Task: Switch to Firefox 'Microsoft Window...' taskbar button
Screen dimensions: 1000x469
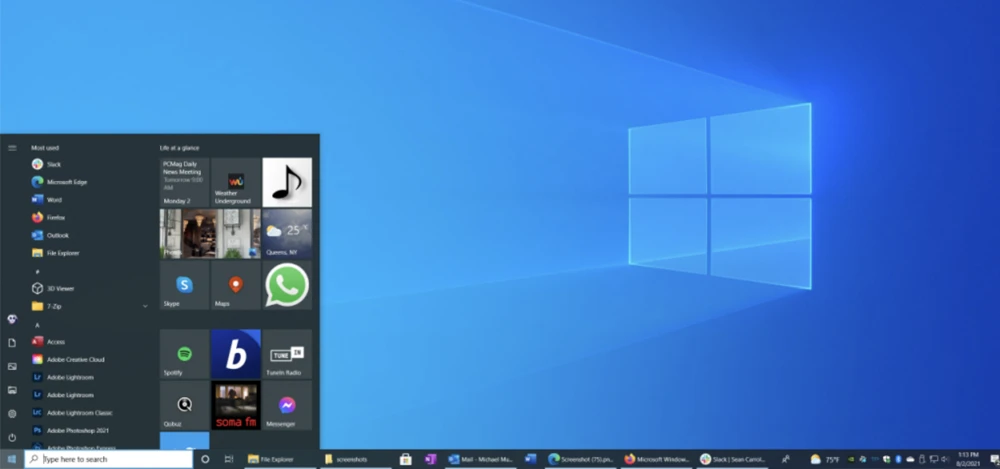Action: [x=657, y=459]
